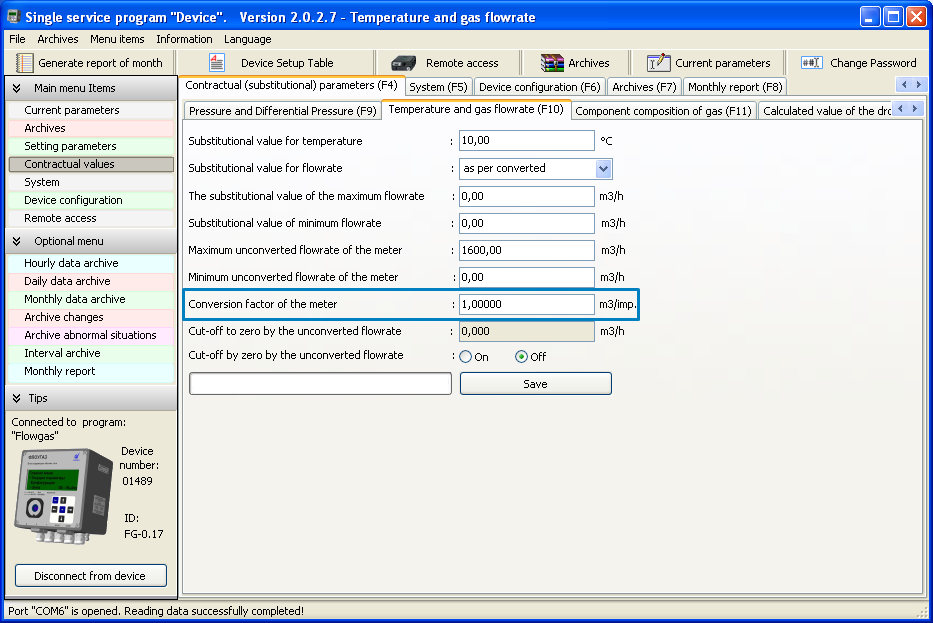Switch to the System (F5) tab
The width and height of the screenshot is (933, 623).
pyautogui.click(x=439, y=87)
